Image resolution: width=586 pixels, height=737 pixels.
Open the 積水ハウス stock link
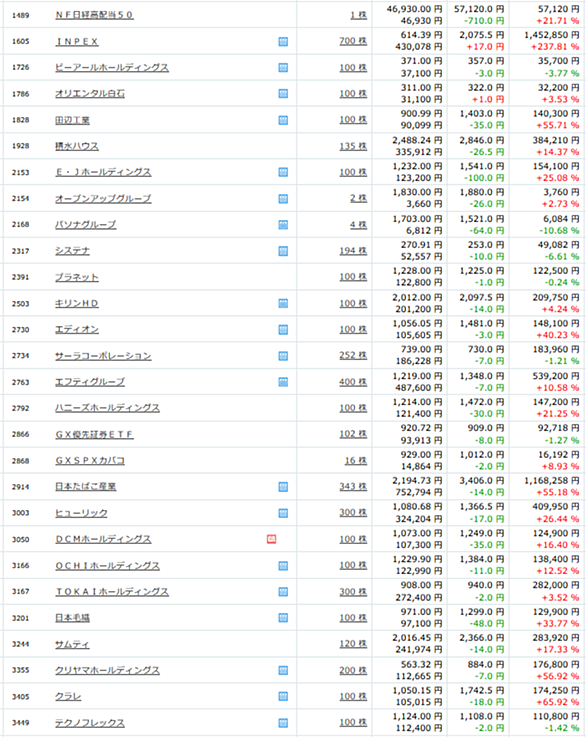77,146
